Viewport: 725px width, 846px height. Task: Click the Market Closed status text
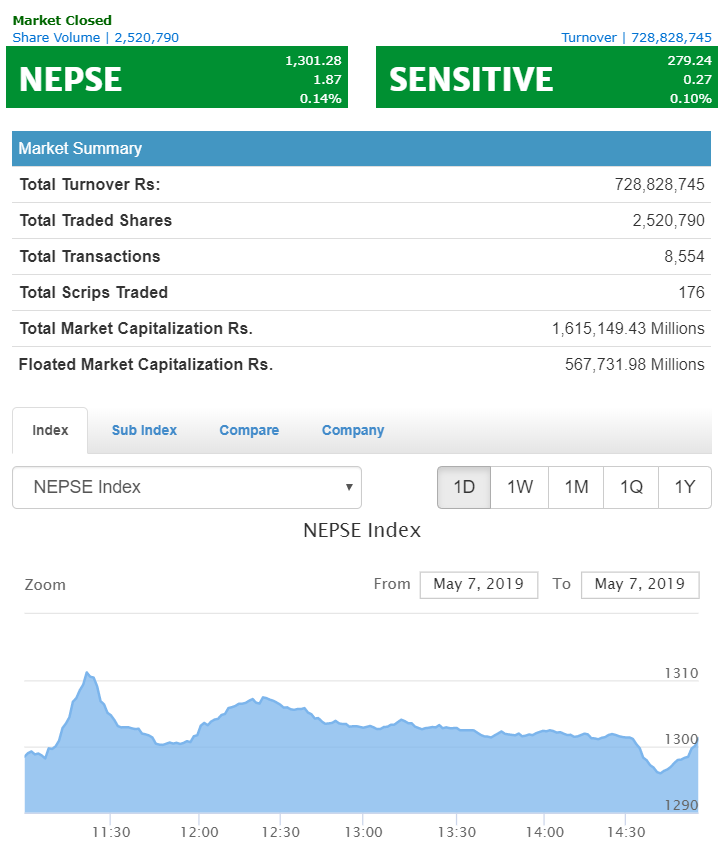(62, 21)
